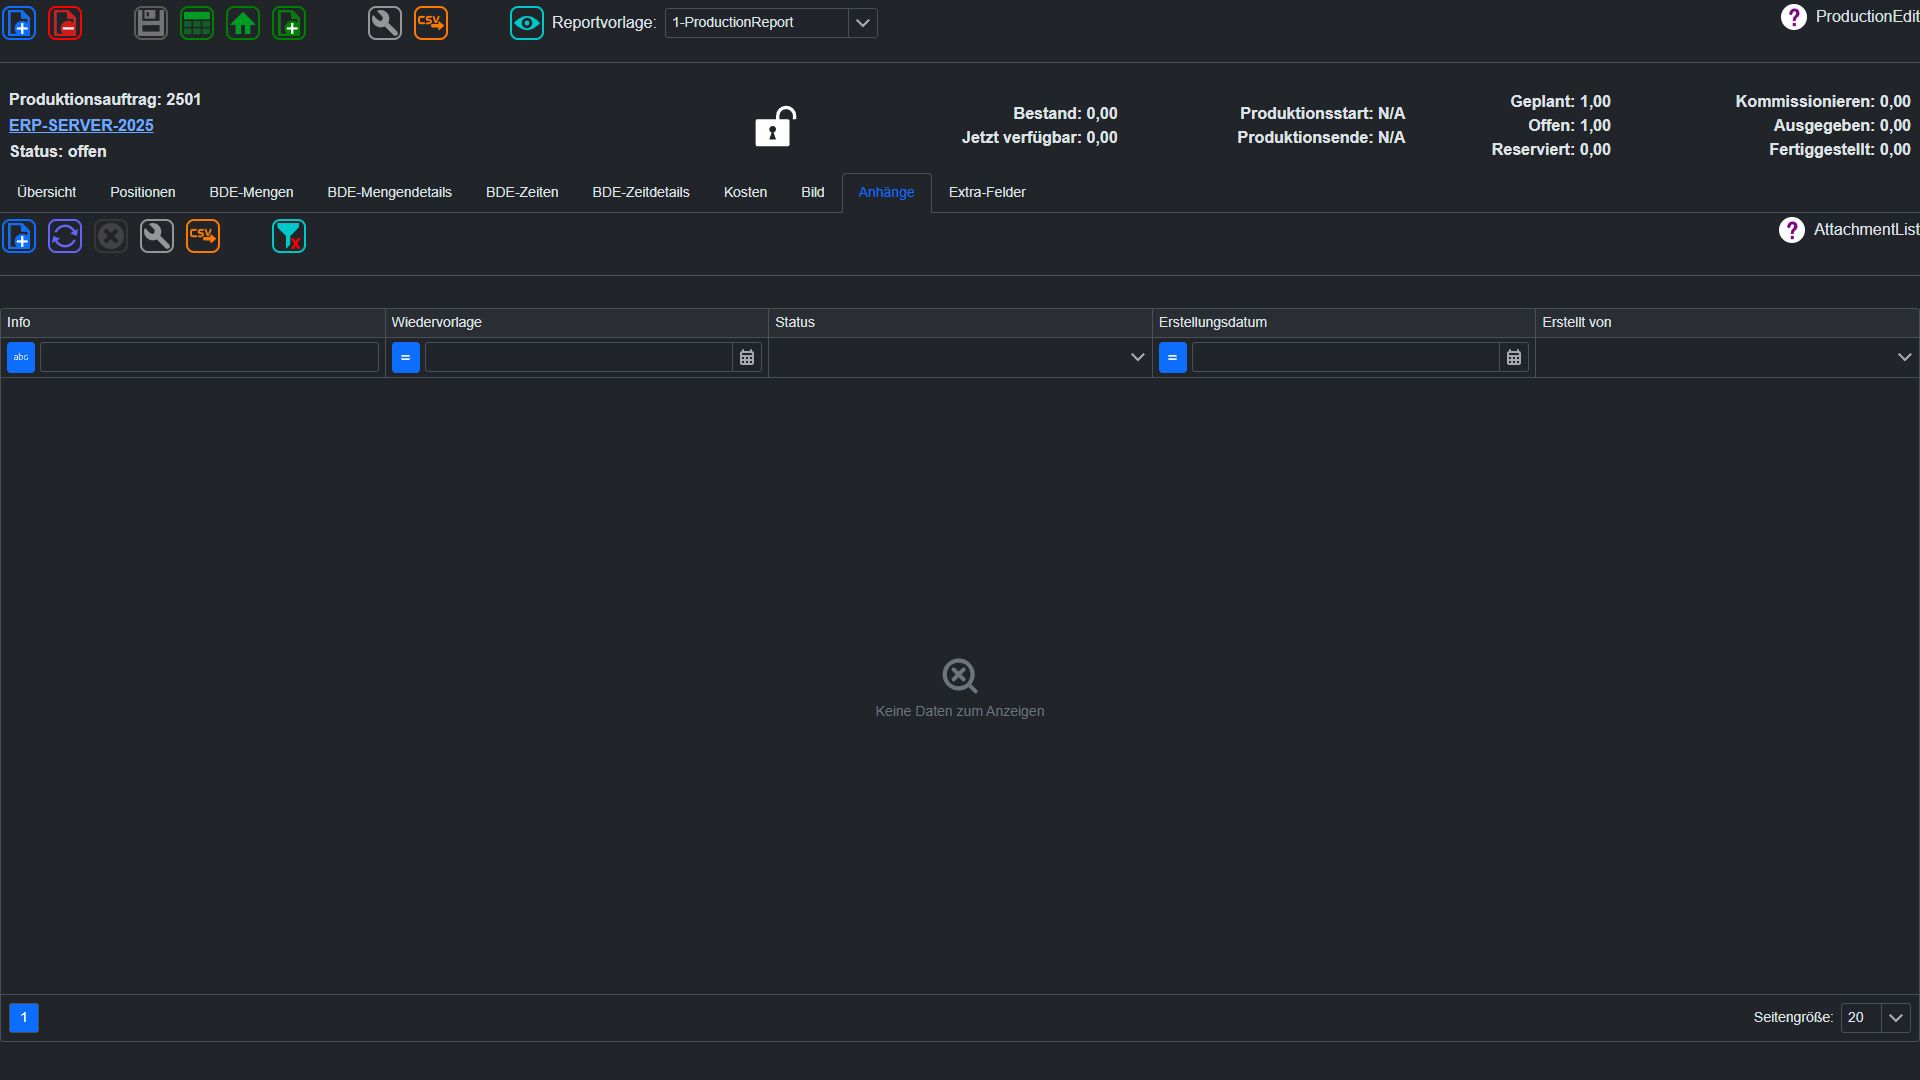Click the green table grid icon
The height and width of the screenshot is (1080, 1920).
pyautogui.click(x=197, y=23)
